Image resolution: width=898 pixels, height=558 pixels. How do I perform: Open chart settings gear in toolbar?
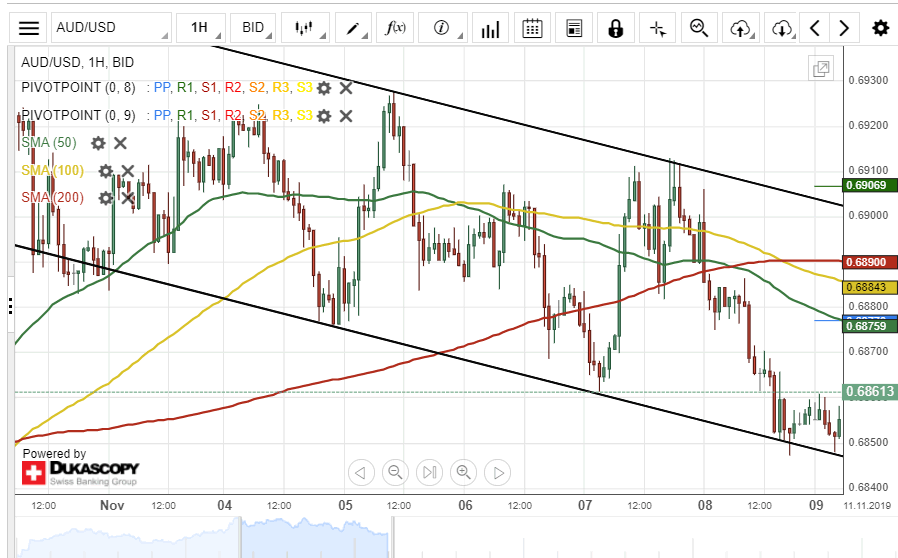coord(880,27)
